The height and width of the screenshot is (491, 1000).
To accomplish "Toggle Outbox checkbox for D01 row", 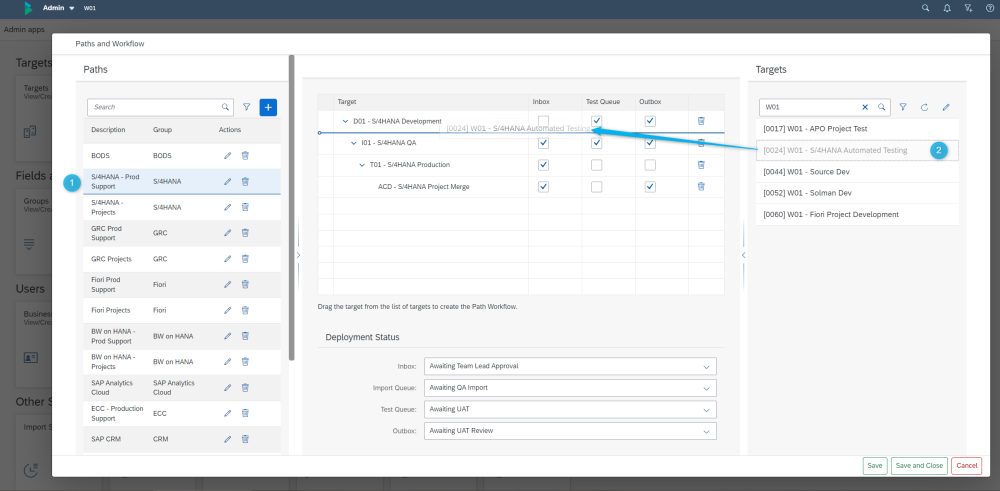I will click(x=650, y=121).
